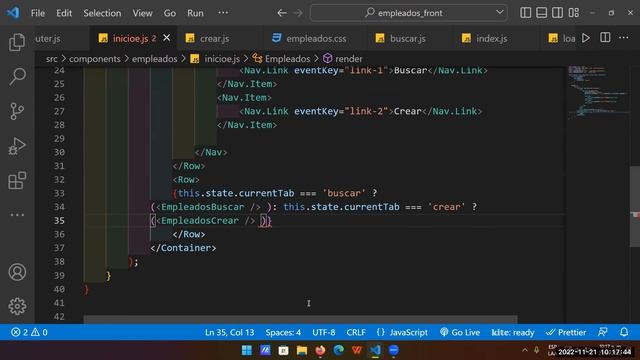Open Customize Layout options
Viewport: 640px width, 360px height.
click(x=574, y=13)
